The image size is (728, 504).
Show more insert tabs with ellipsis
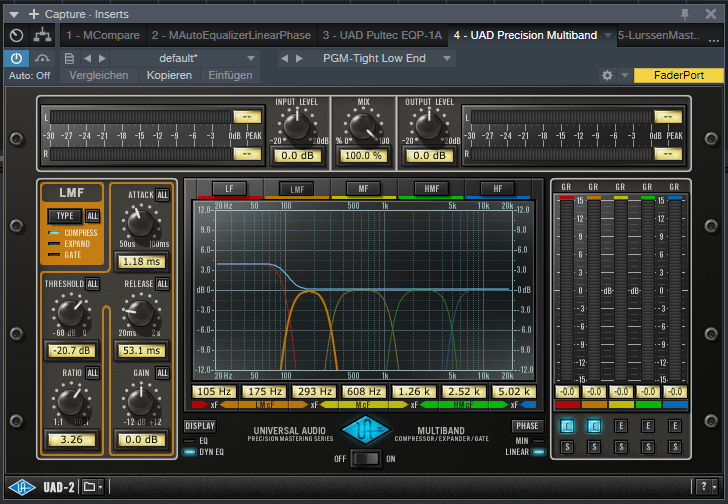point(714,39)
